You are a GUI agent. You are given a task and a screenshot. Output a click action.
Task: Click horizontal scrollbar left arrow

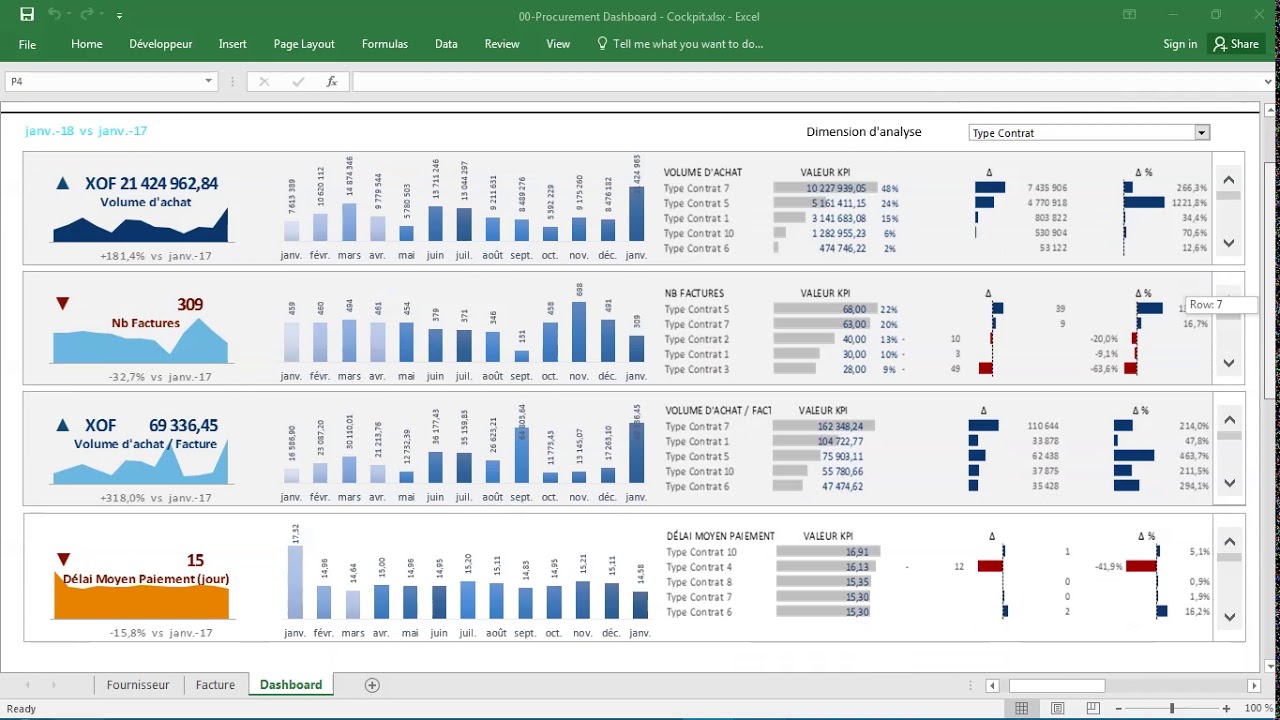click(993, 686)
